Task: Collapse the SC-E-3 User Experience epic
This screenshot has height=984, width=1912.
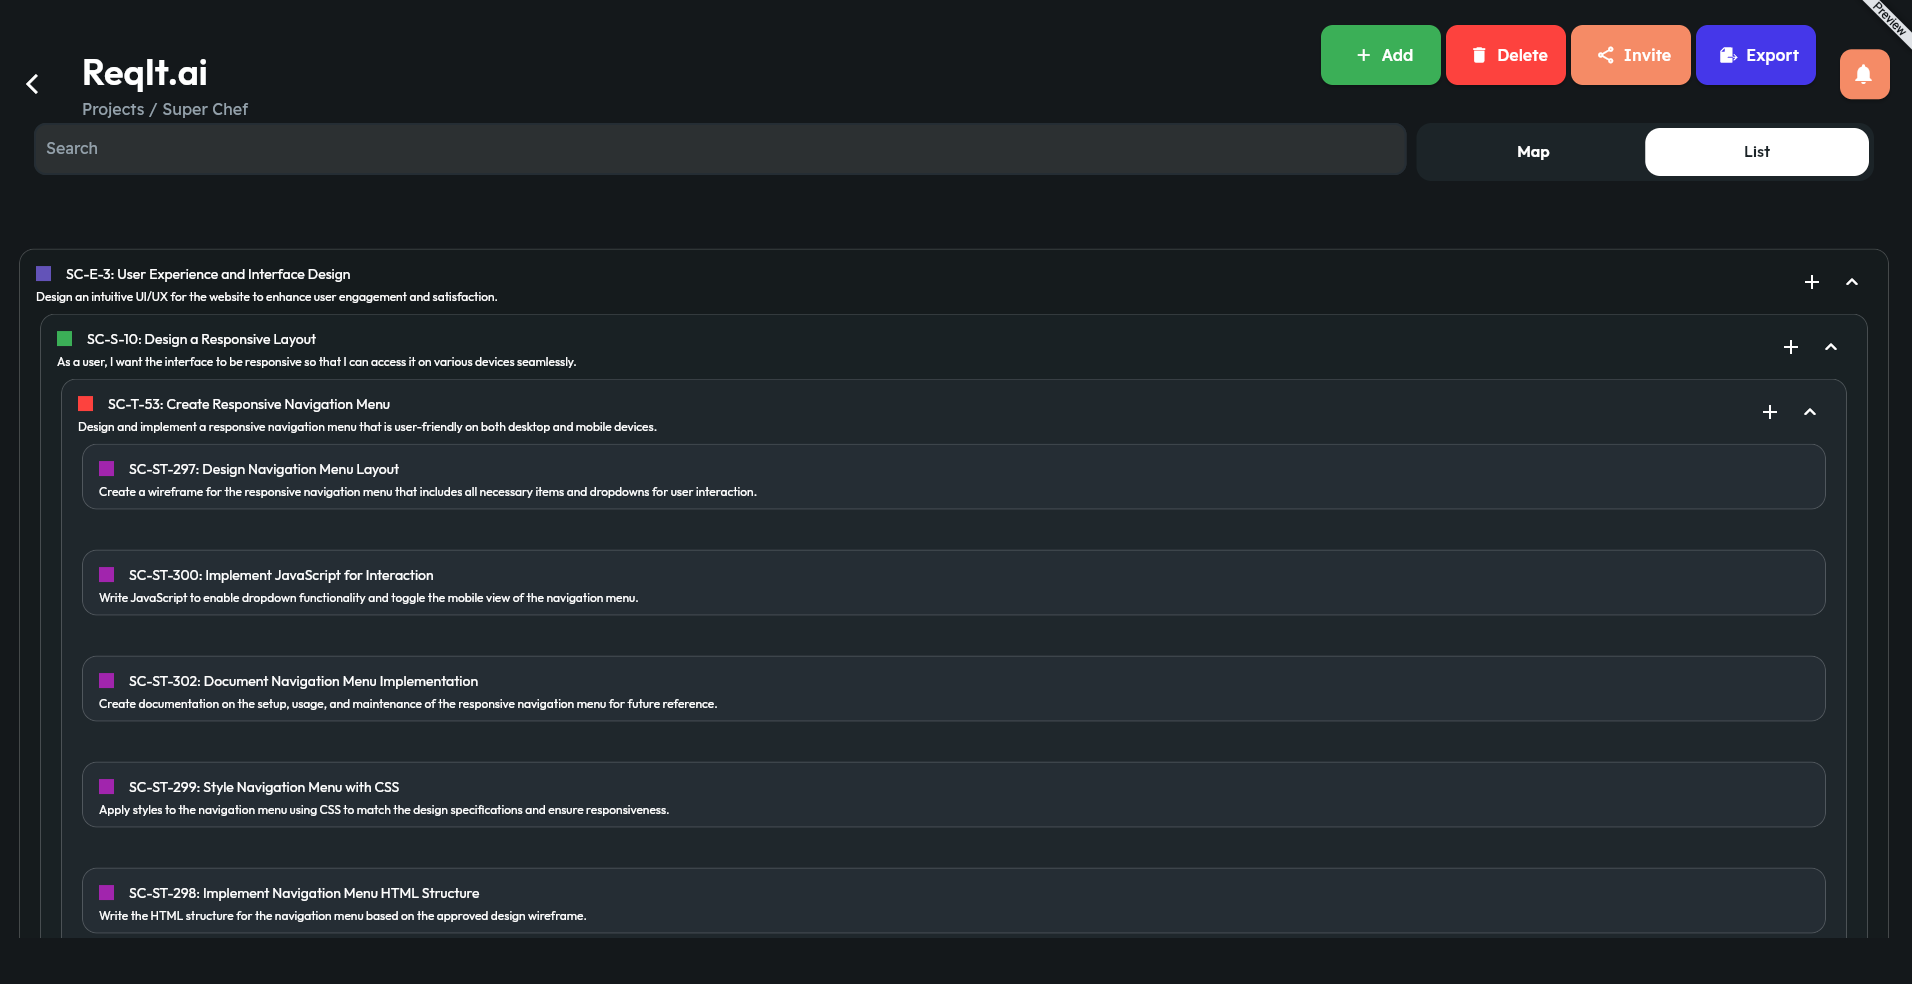Action: pyautogui.click(x=1851, y=282)
